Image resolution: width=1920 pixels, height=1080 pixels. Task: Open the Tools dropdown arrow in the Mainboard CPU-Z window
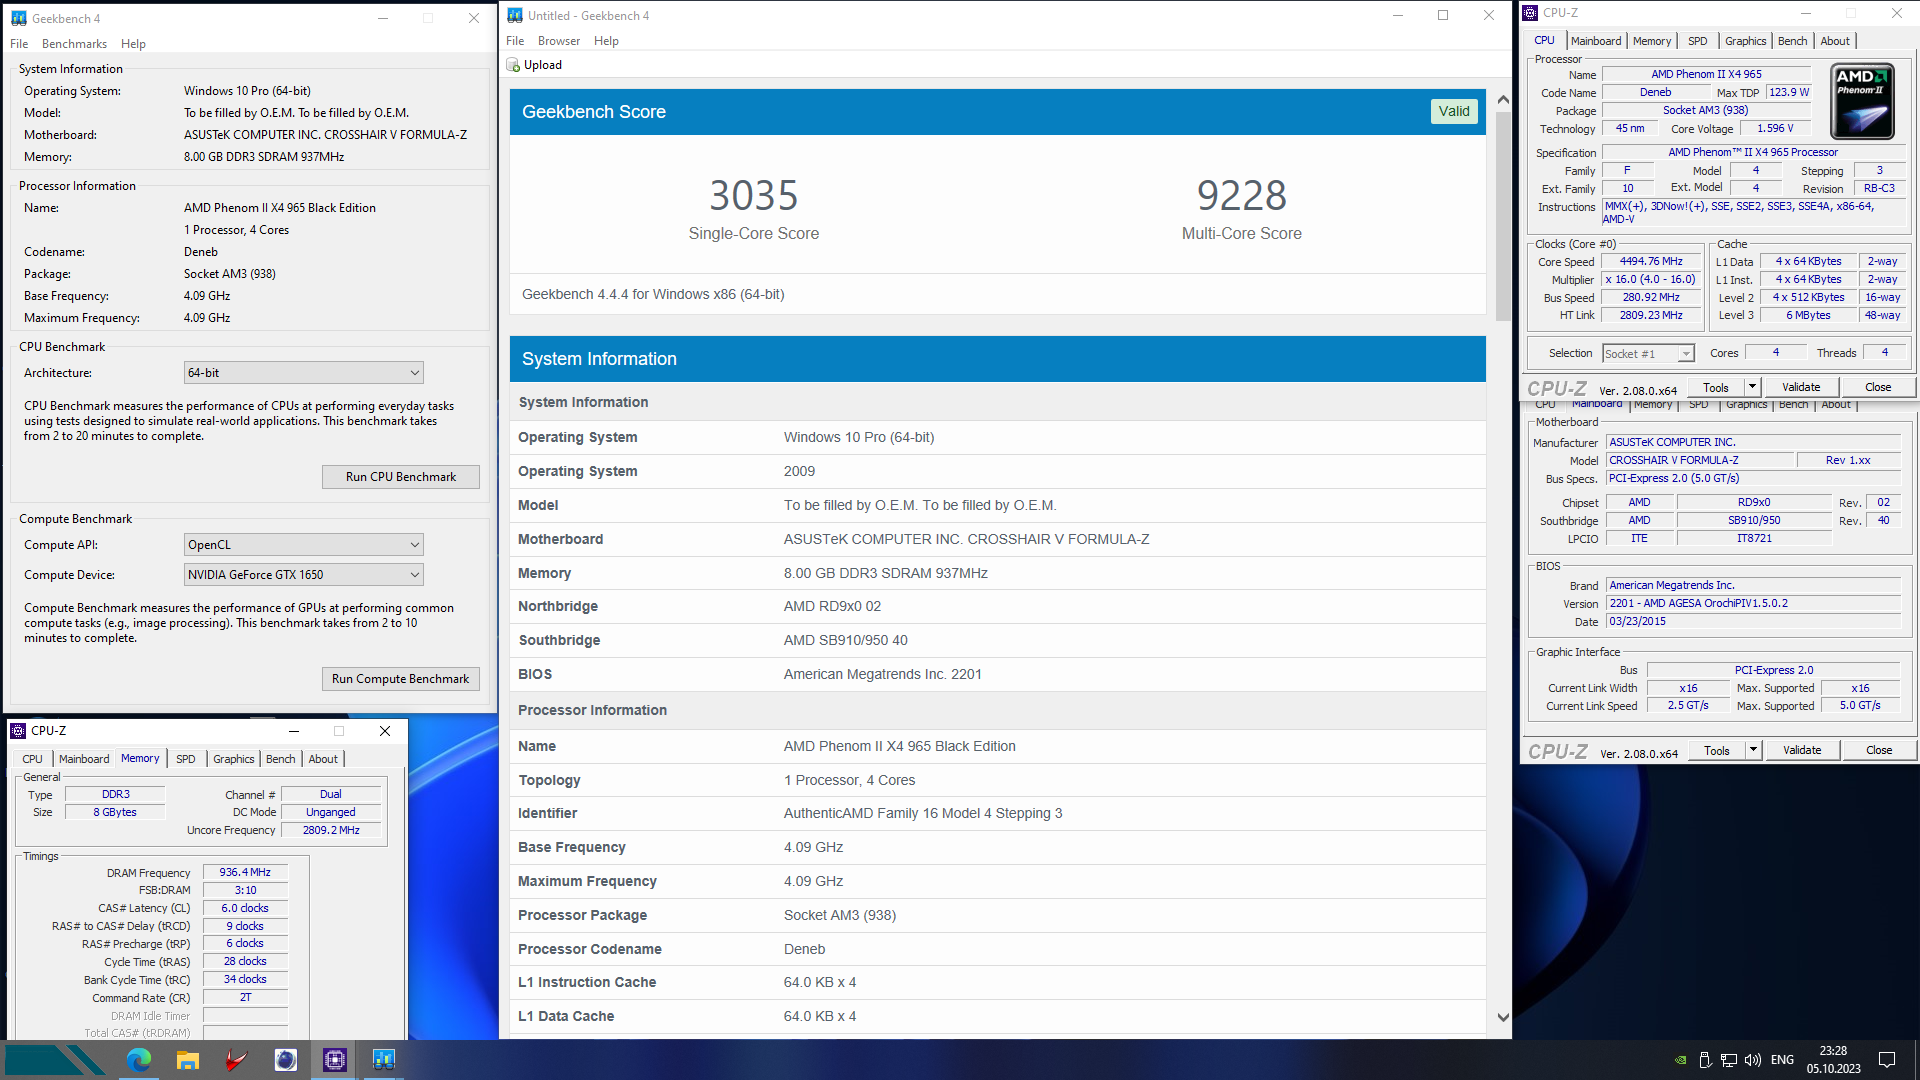pyautogui.click(x=1753, y=750)
